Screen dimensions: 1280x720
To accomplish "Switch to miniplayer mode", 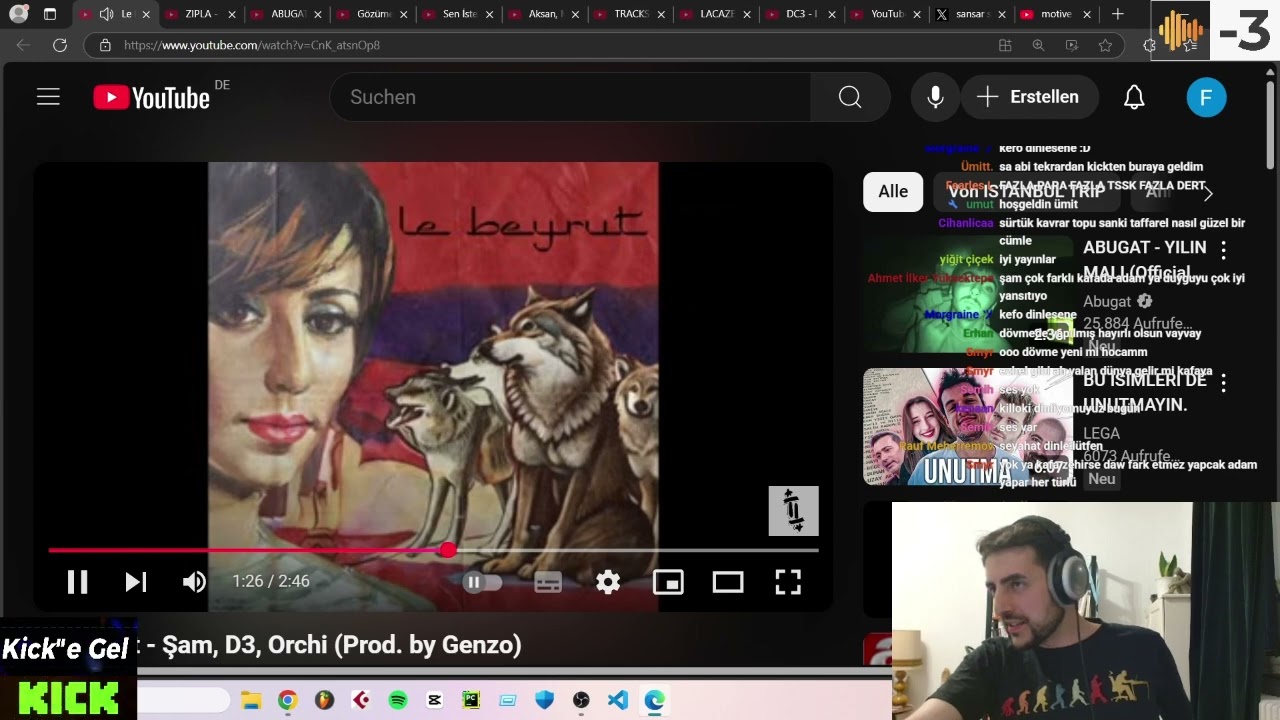I will [668, 582].
